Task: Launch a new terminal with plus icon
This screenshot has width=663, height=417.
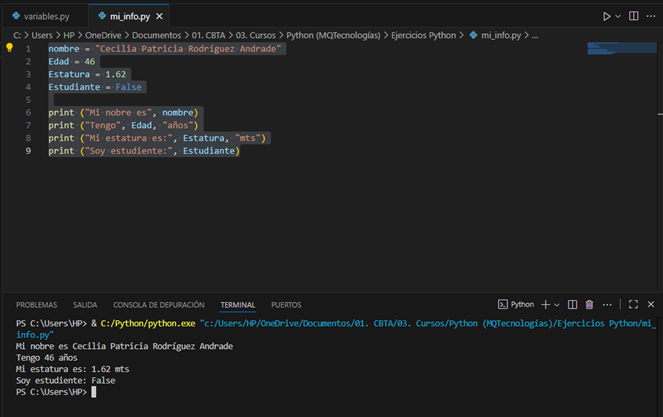Action: 545,304
